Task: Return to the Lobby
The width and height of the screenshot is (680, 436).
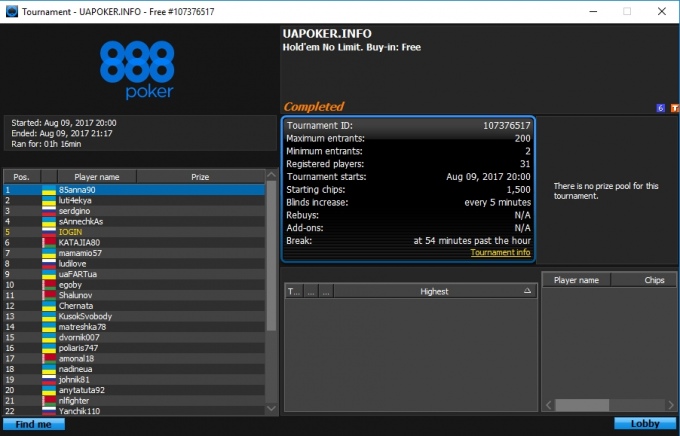Action: [x=645, y=424]
